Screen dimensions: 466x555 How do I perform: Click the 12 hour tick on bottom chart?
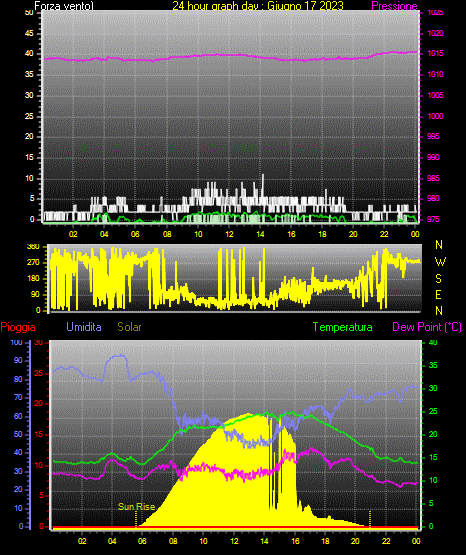pyautogui.click(x=234, y=541)
